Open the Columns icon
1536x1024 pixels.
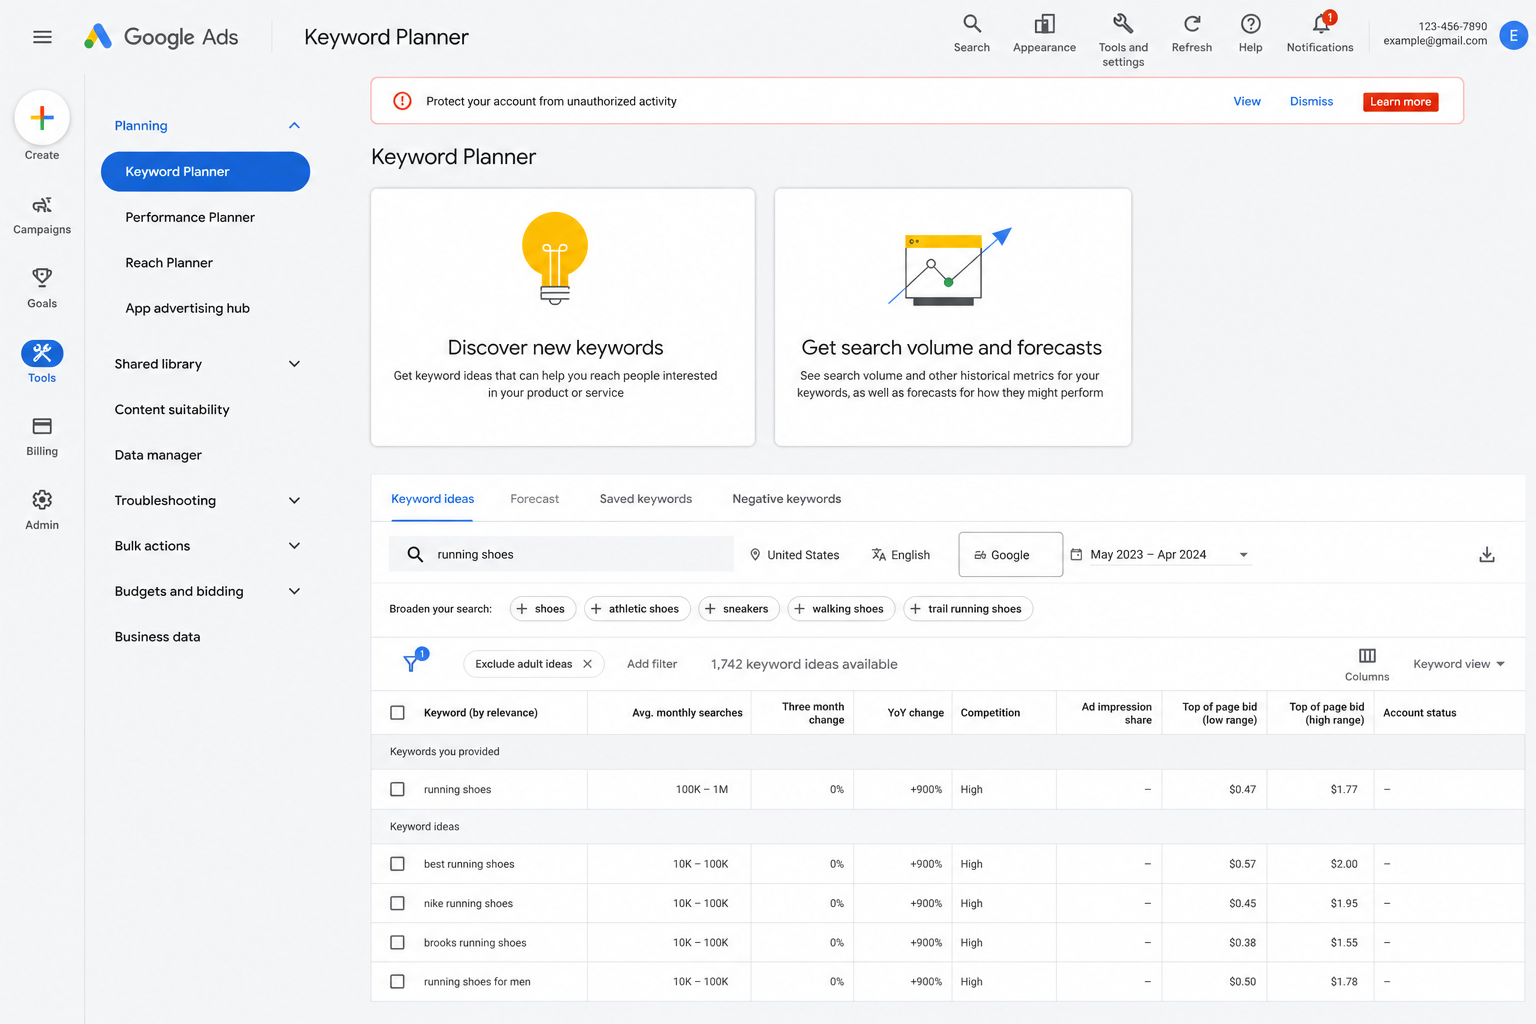[1367, 664]
